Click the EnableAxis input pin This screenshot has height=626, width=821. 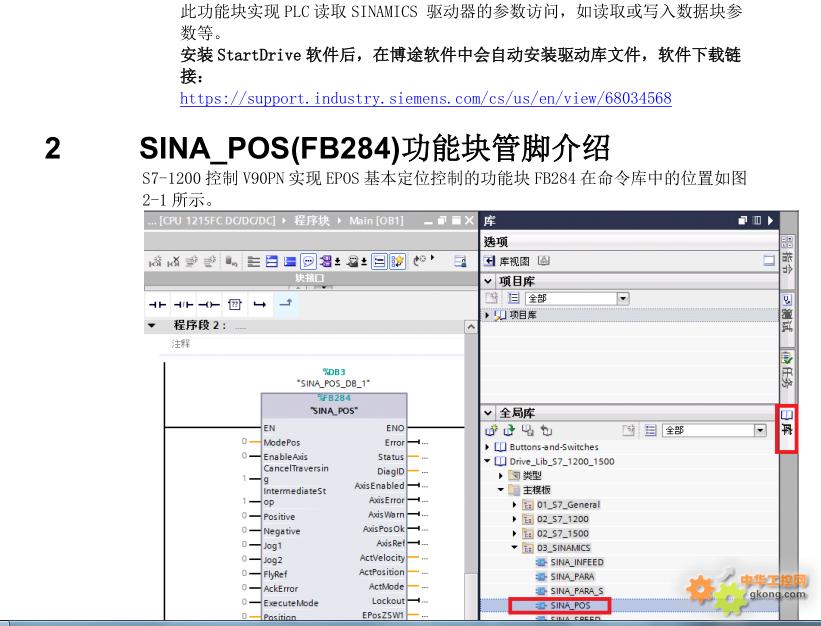285,456
